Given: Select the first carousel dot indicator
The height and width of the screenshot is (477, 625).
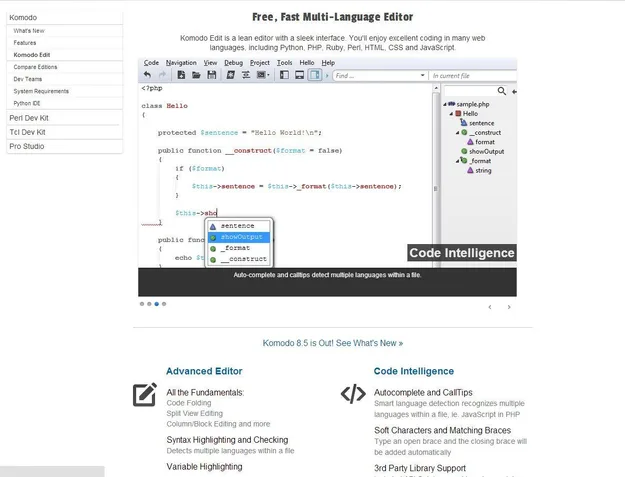Looking at the screenshot, I should tap(142, 303).
